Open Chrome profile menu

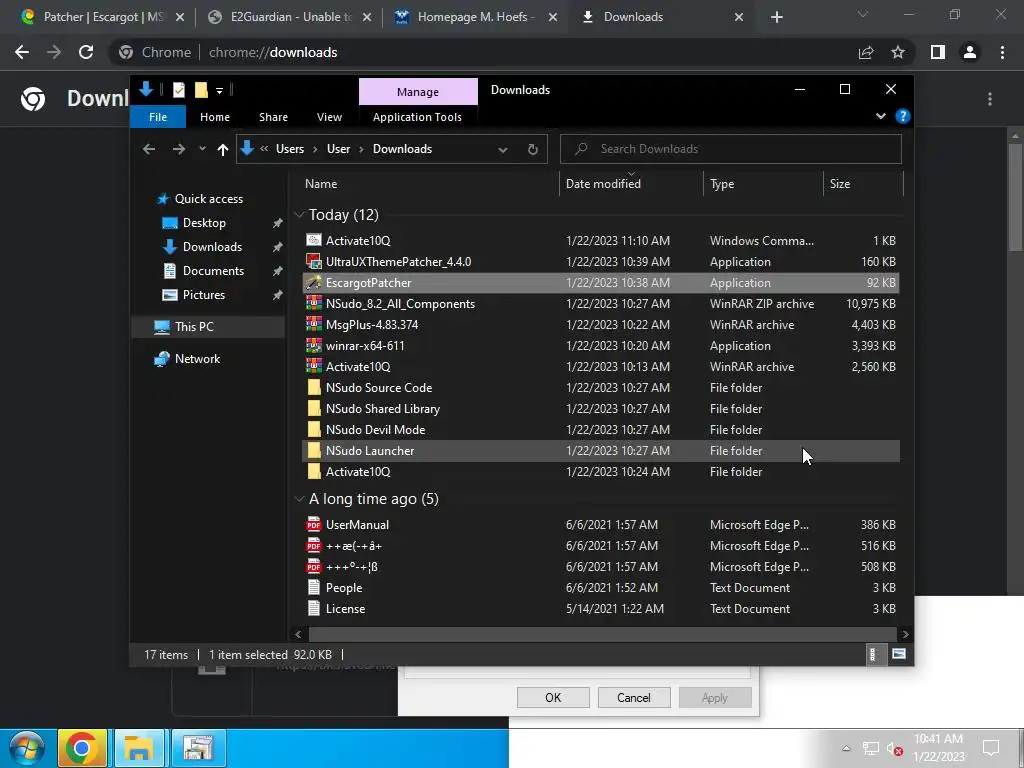coord(970,52)
